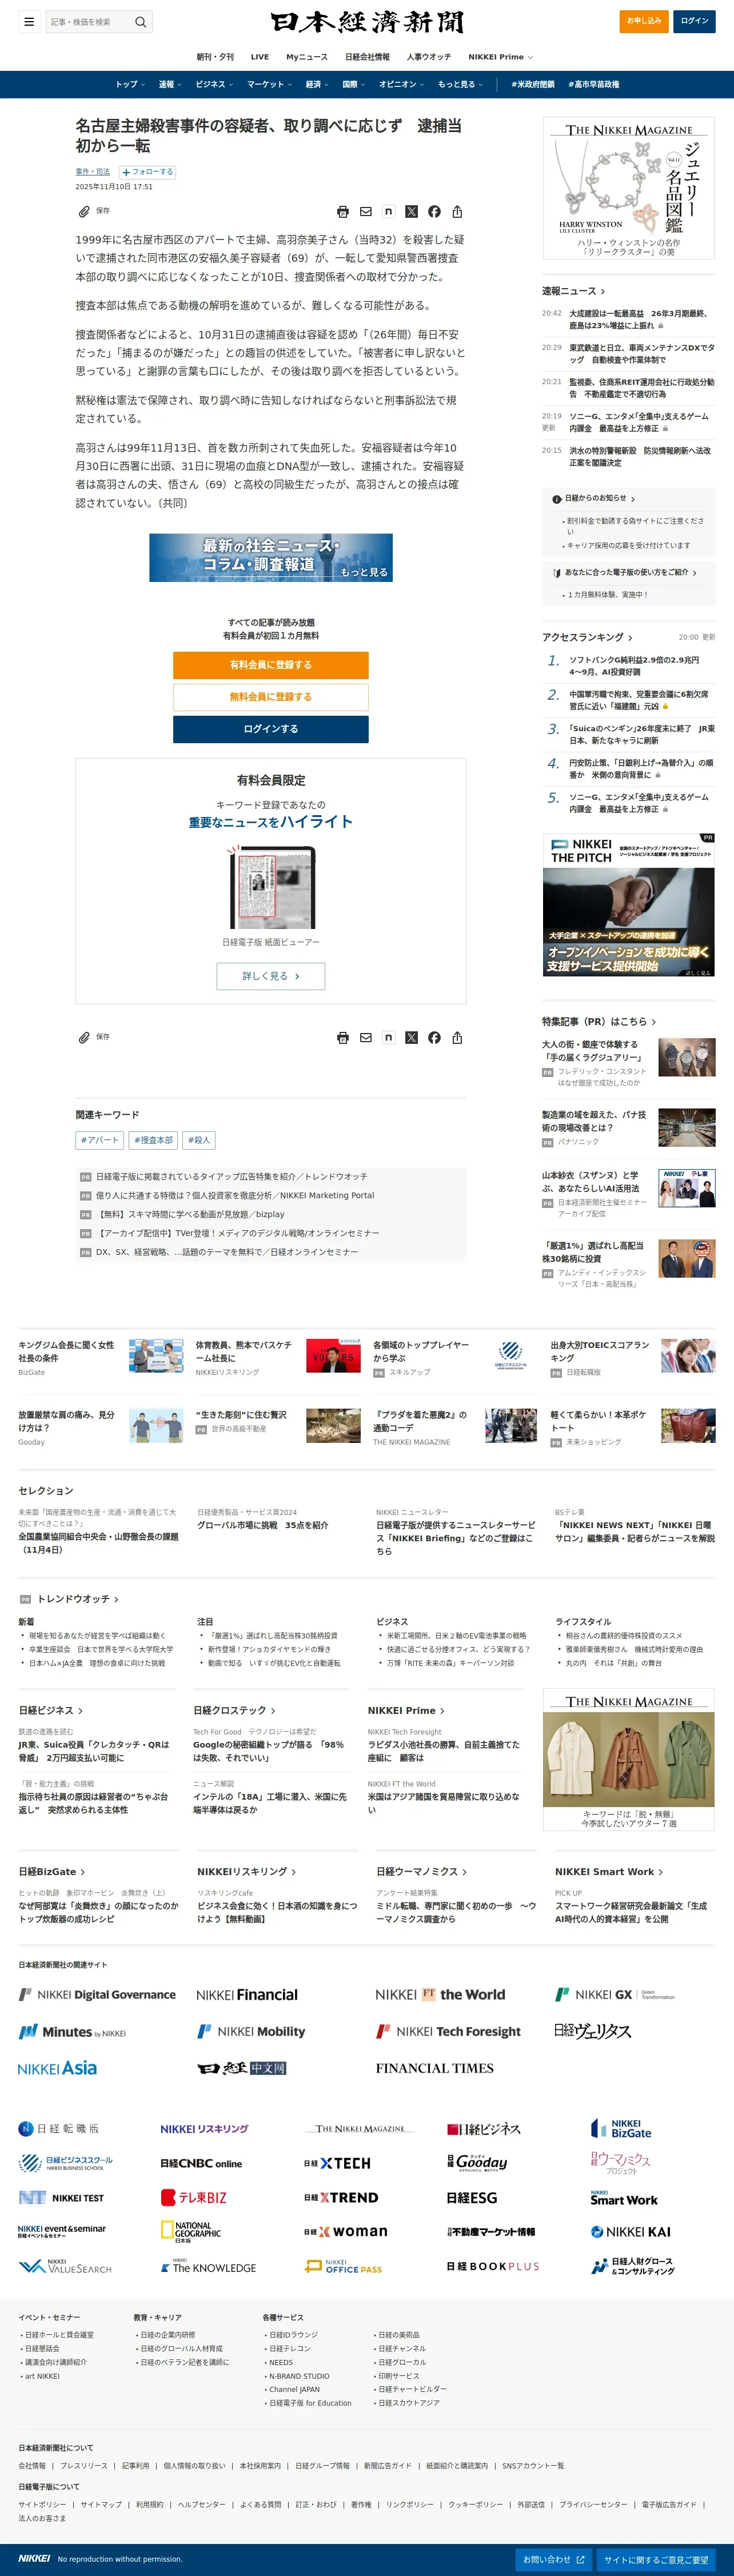Screen dimensions: 734x2576
Task: Click the upload-style share icon above 関連キーワード
Action: (457, 1038)
